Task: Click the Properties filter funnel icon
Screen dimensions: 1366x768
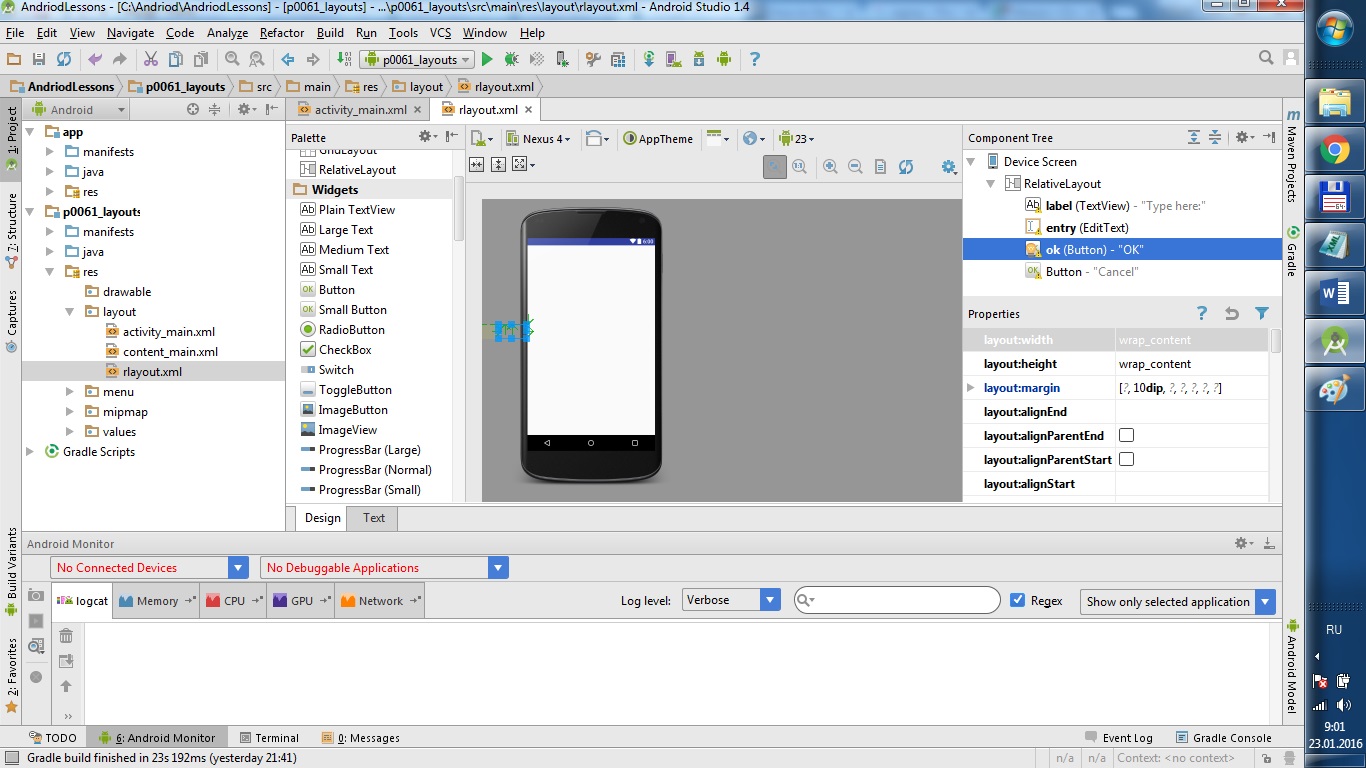Action: point(1262,313)
